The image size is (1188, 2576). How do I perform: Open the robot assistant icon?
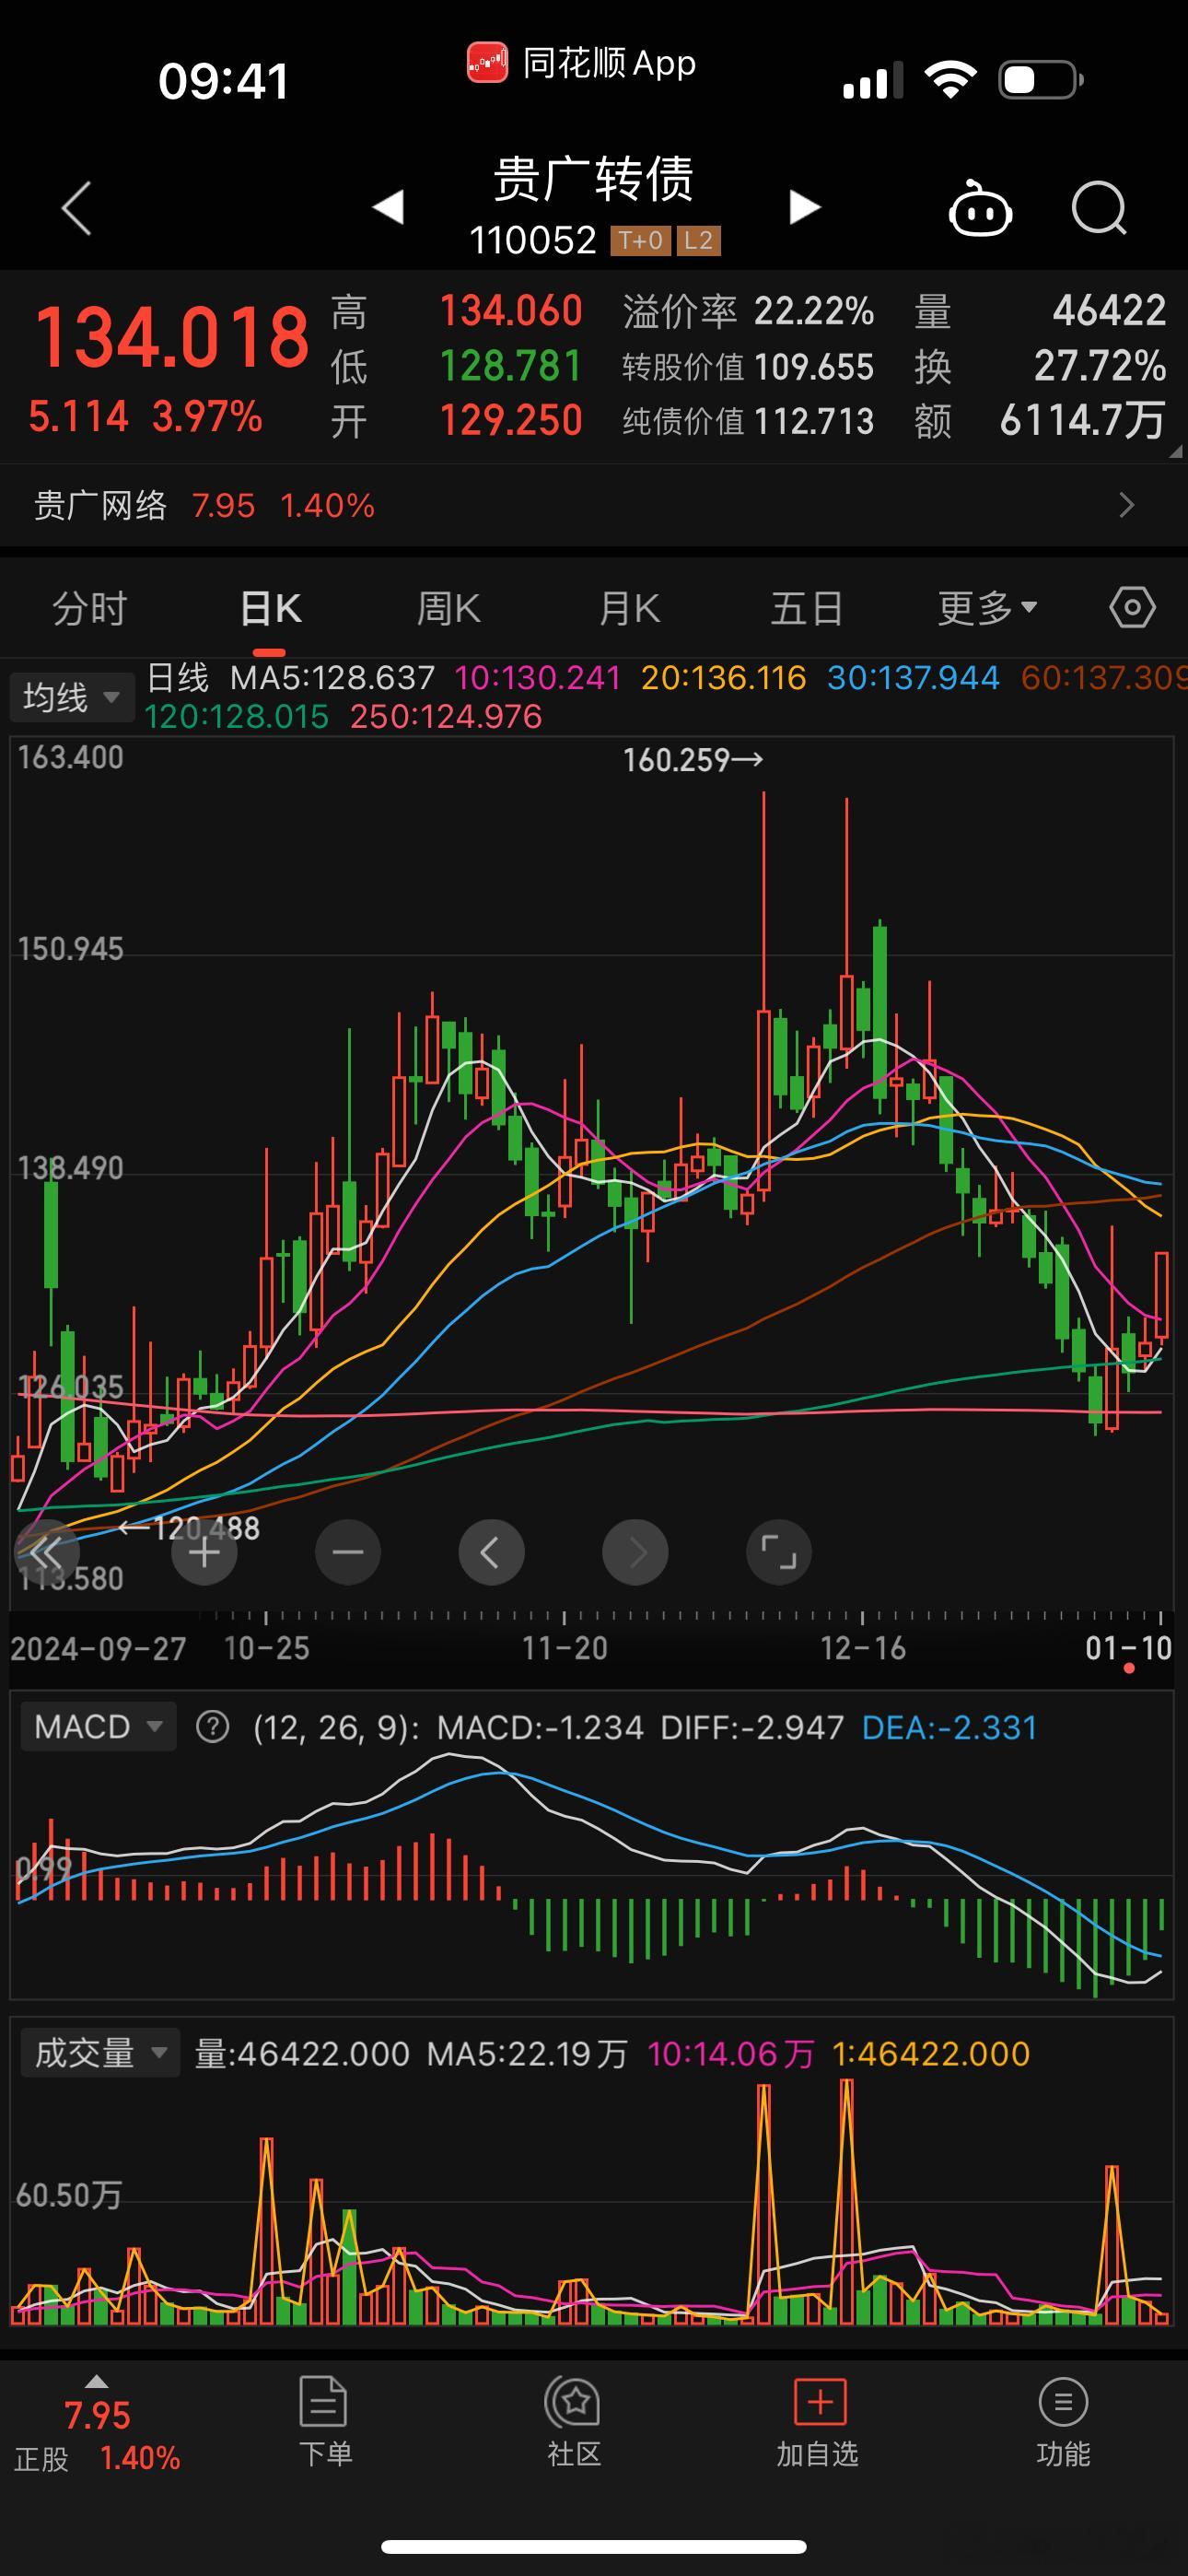(x=980, y=208)
